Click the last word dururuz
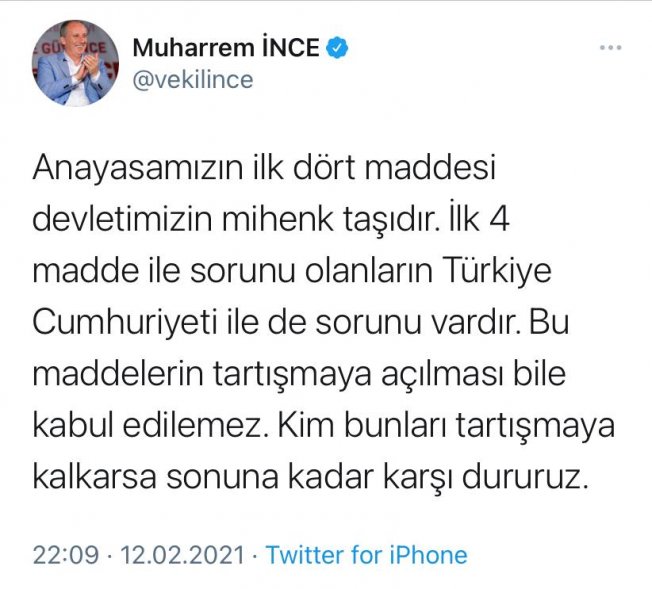Image resolution: width=652 pixels, height=589 pixels. click(526, 477)
